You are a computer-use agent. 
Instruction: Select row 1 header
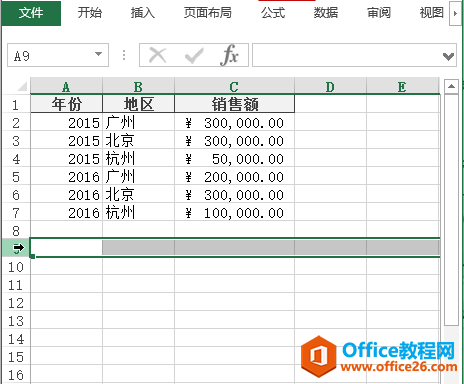(16, 105)
